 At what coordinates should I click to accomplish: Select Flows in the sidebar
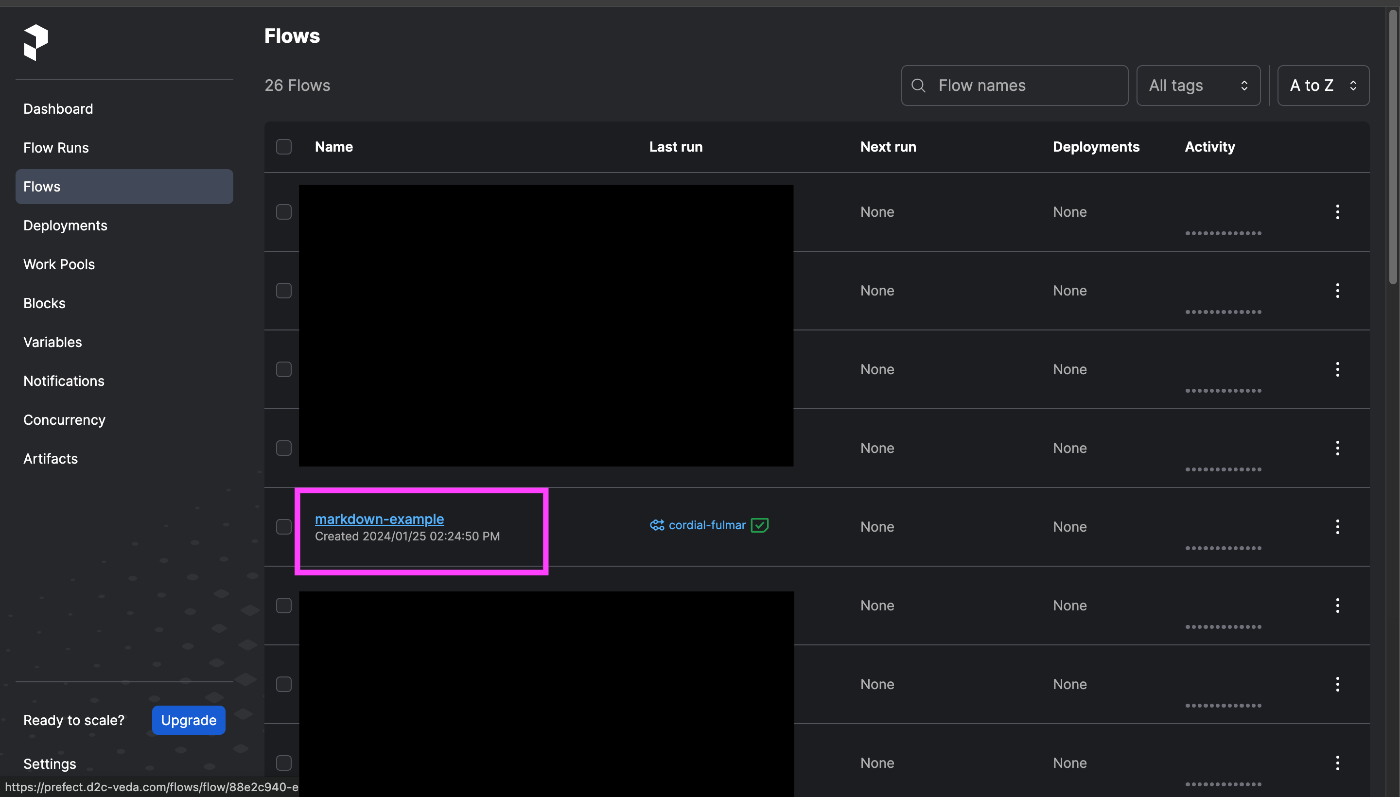[x=124, y=187]
